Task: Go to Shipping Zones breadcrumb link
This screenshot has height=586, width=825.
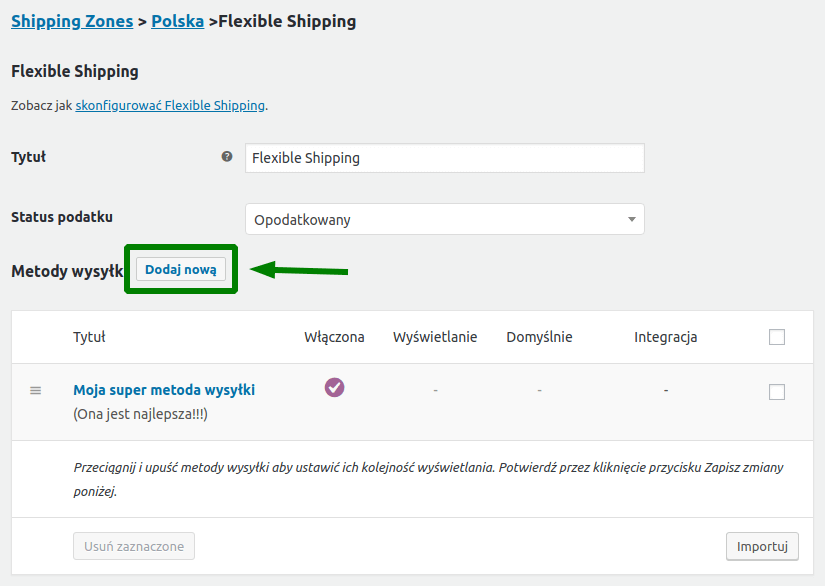Action: (x=72, y=21)
